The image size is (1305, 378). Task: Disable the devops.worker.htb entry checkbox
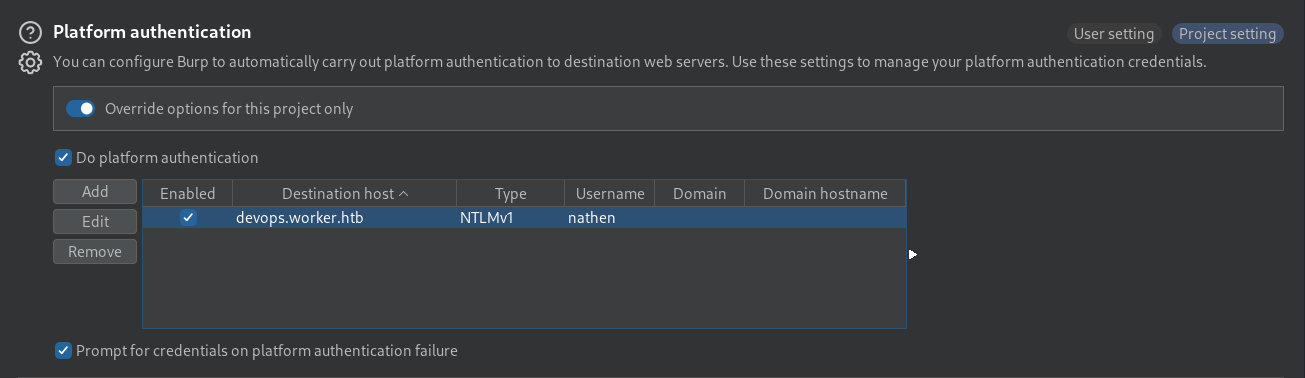coord(188,217)
